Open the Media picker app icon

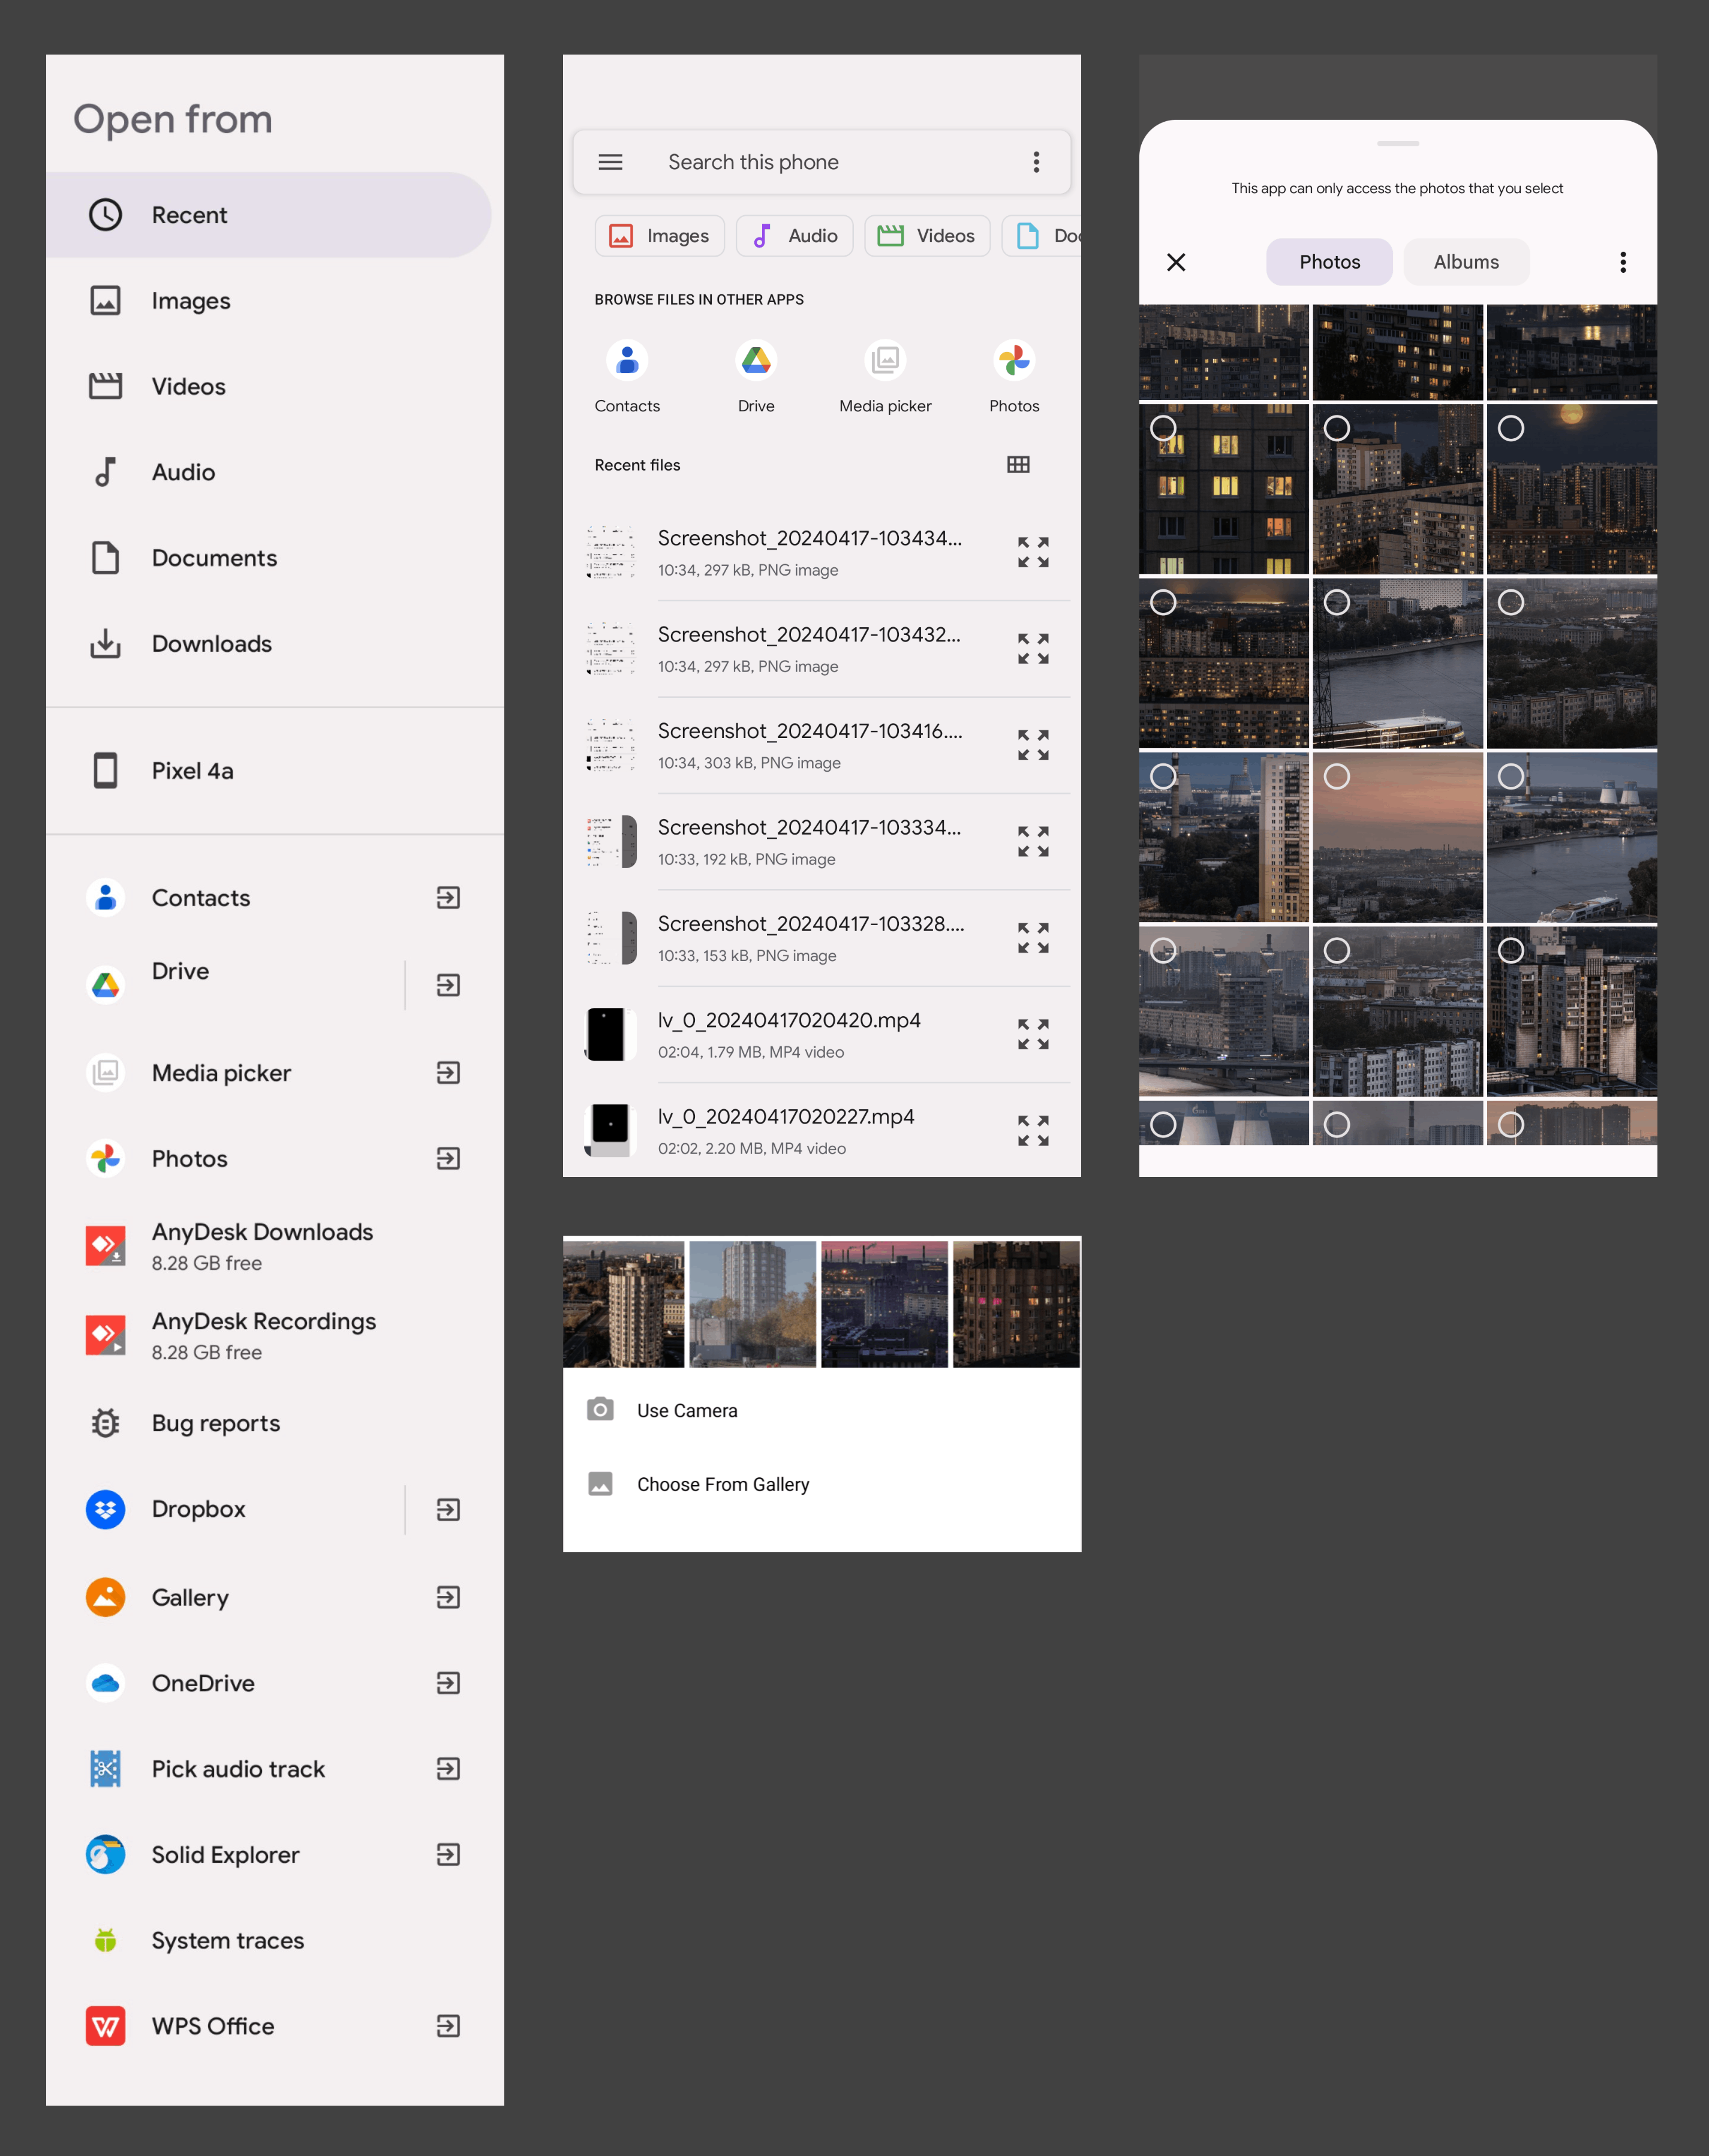click(885, 375)
